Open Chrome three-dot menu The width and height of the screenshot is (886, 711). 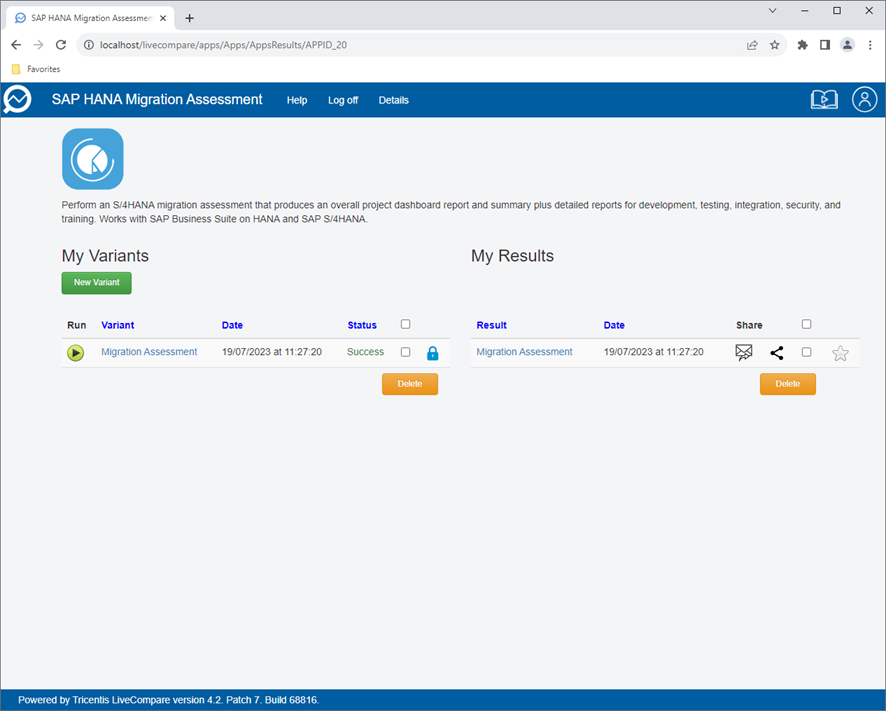(870, 45)
